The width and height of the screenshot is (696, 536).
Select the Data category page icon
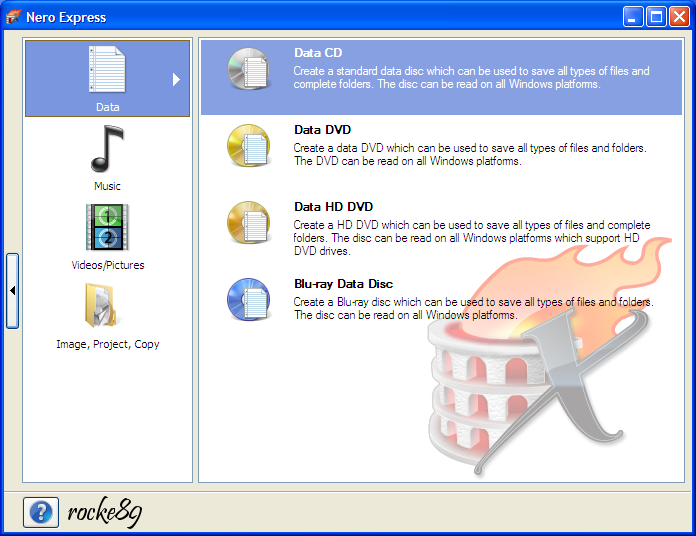point(107,69)
